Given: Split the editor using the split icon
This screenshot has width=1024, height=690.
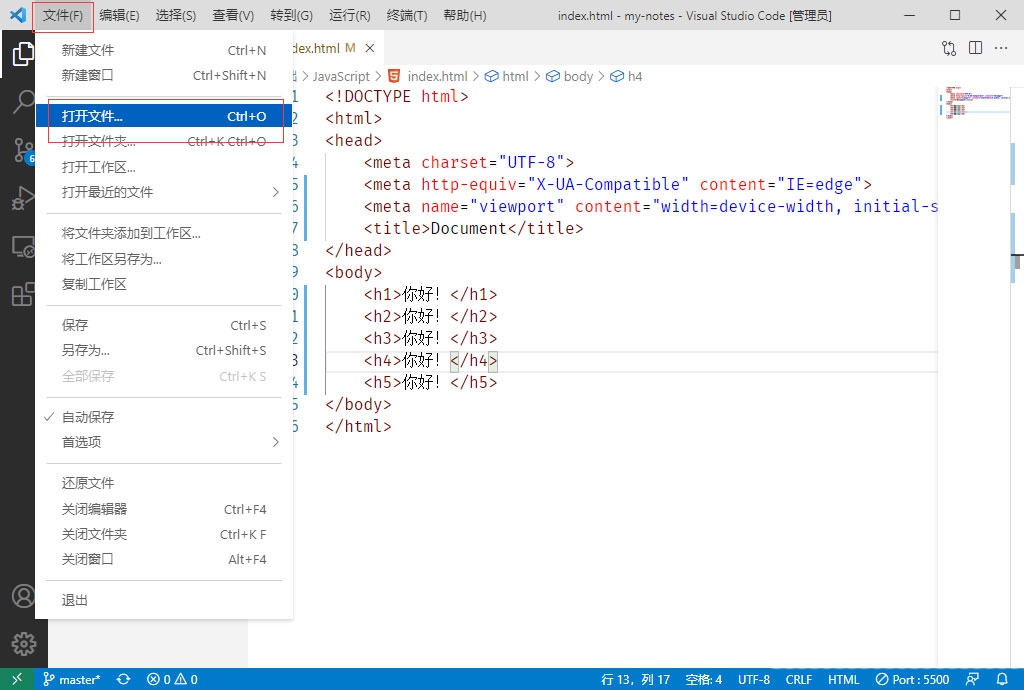Looking at the screenshot, I should point(975,47).
